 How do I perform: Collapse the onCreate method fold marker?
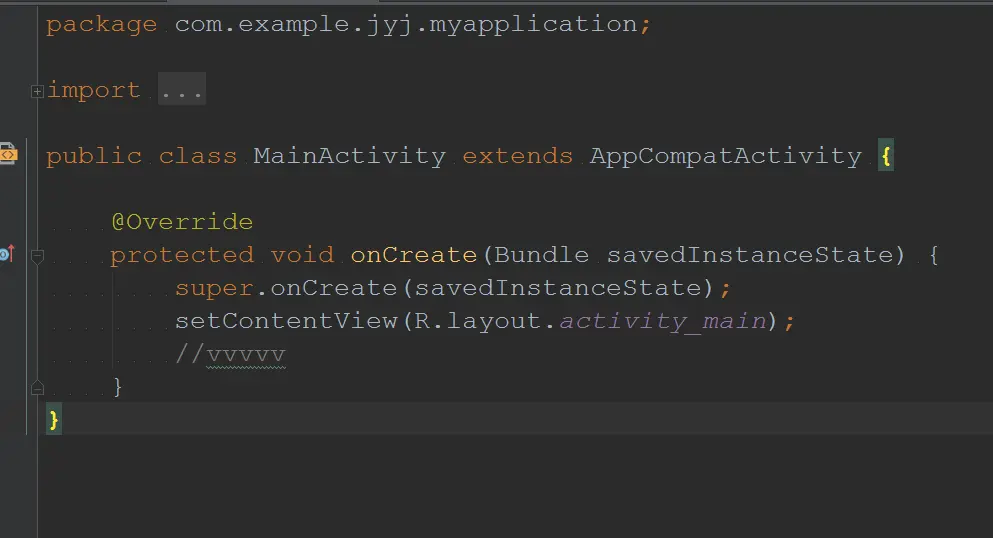point(37,256)
